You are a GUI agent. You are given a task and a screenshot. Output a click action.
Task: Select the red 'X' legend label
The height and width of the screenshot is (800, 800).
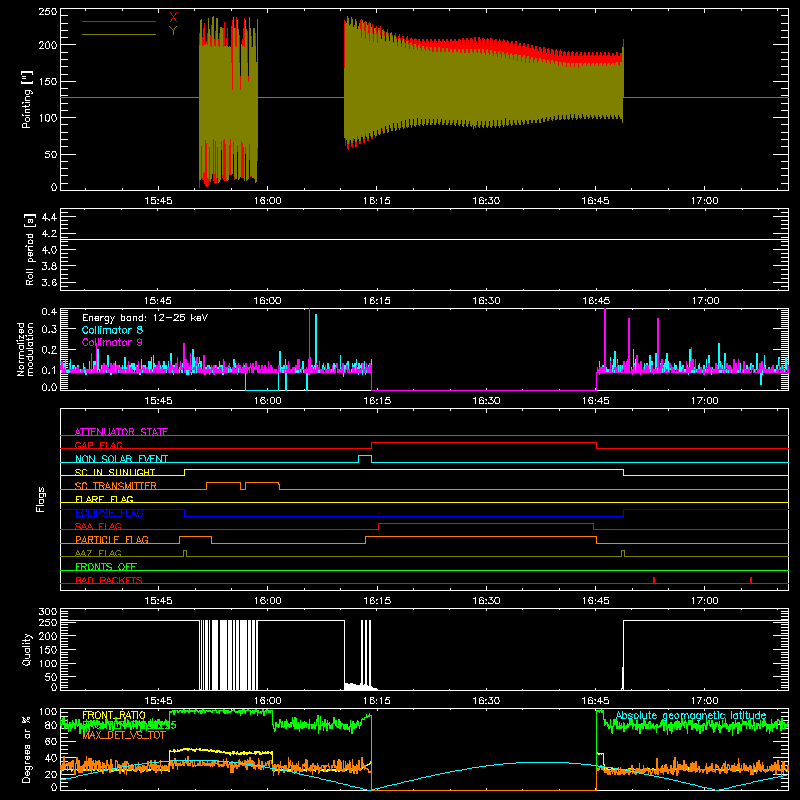click(x=173, y=17)
